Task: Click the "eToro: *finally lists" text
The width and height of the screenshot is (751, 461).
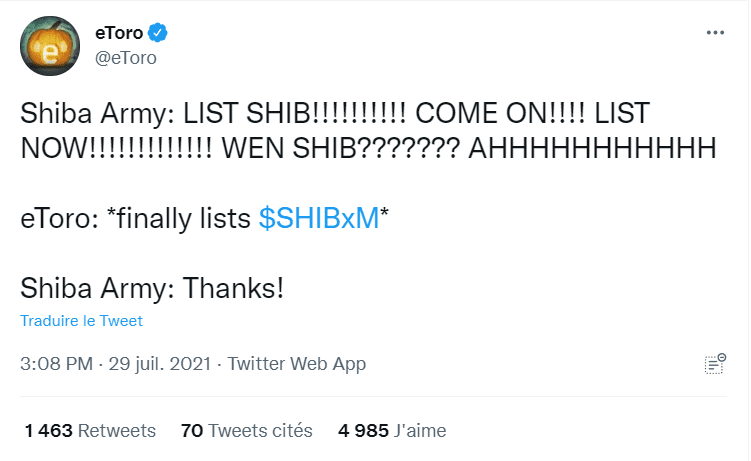Action: (136, 219)
